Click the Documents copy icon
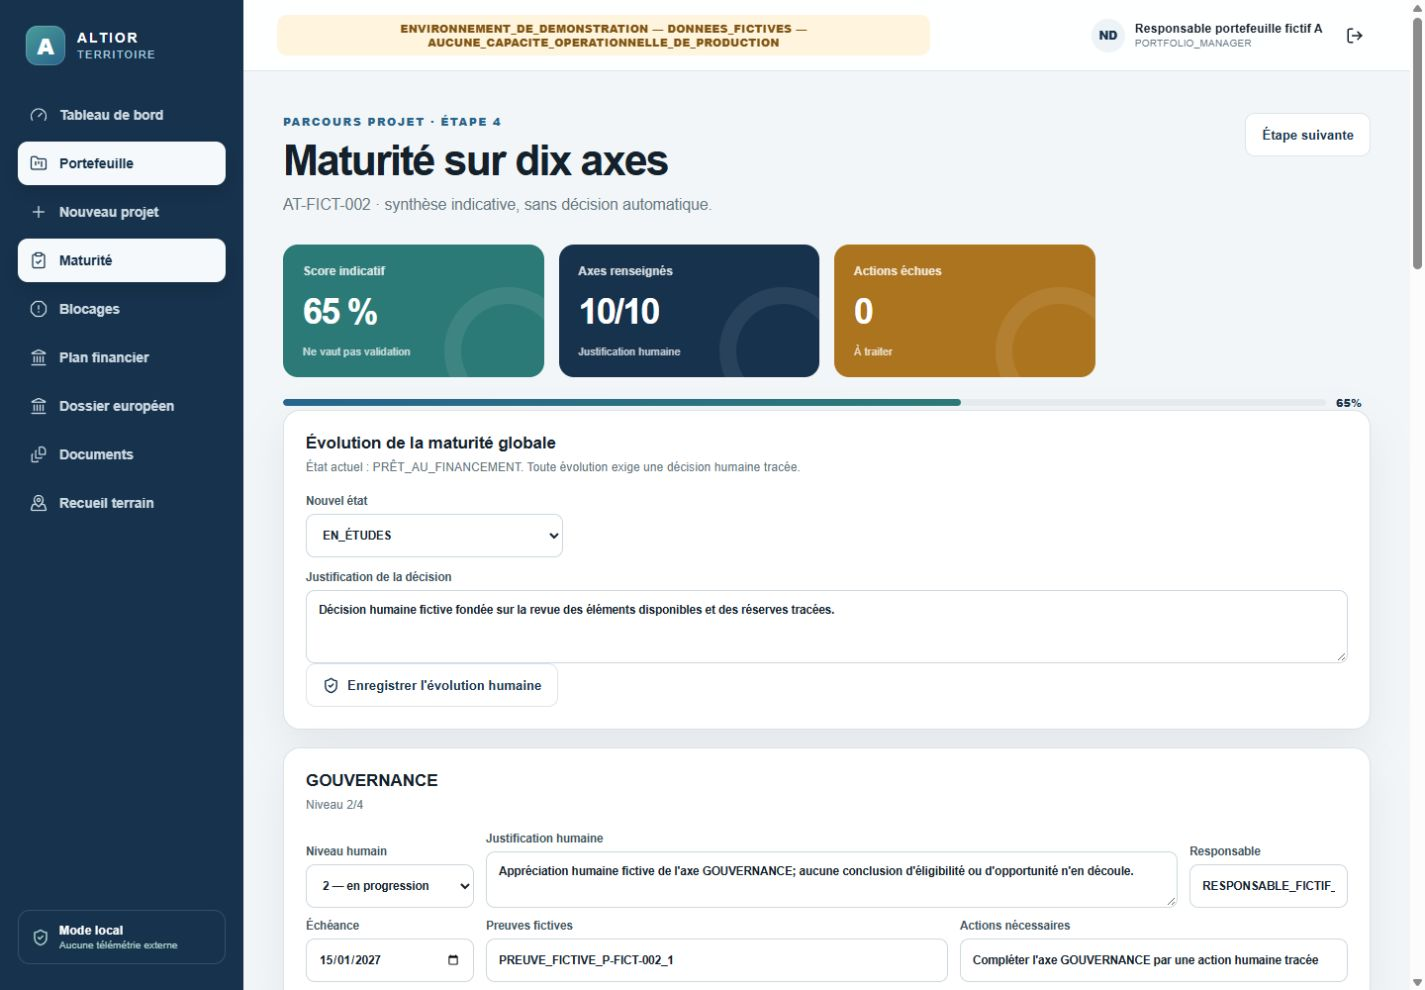The image size is (1425, 990). (39, 454)
